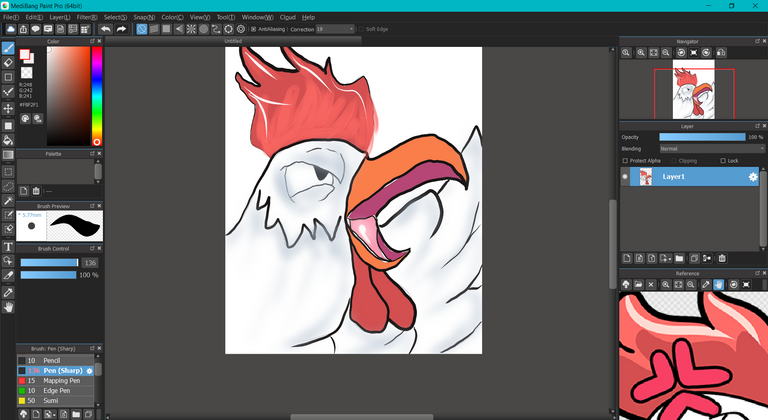Click the brush size value field 136
The height and width of the screenshot is (420, 768).
tap(90, 263)
